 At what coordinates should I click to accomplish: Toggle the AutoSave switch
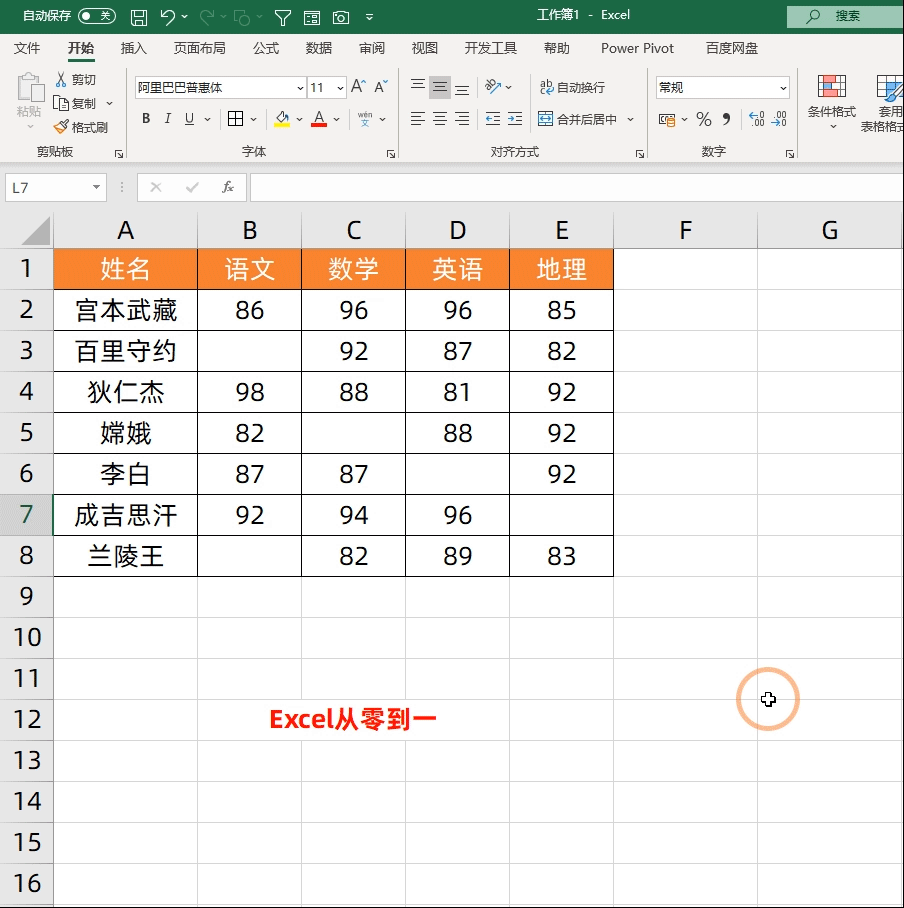click(x=97, y=16)
